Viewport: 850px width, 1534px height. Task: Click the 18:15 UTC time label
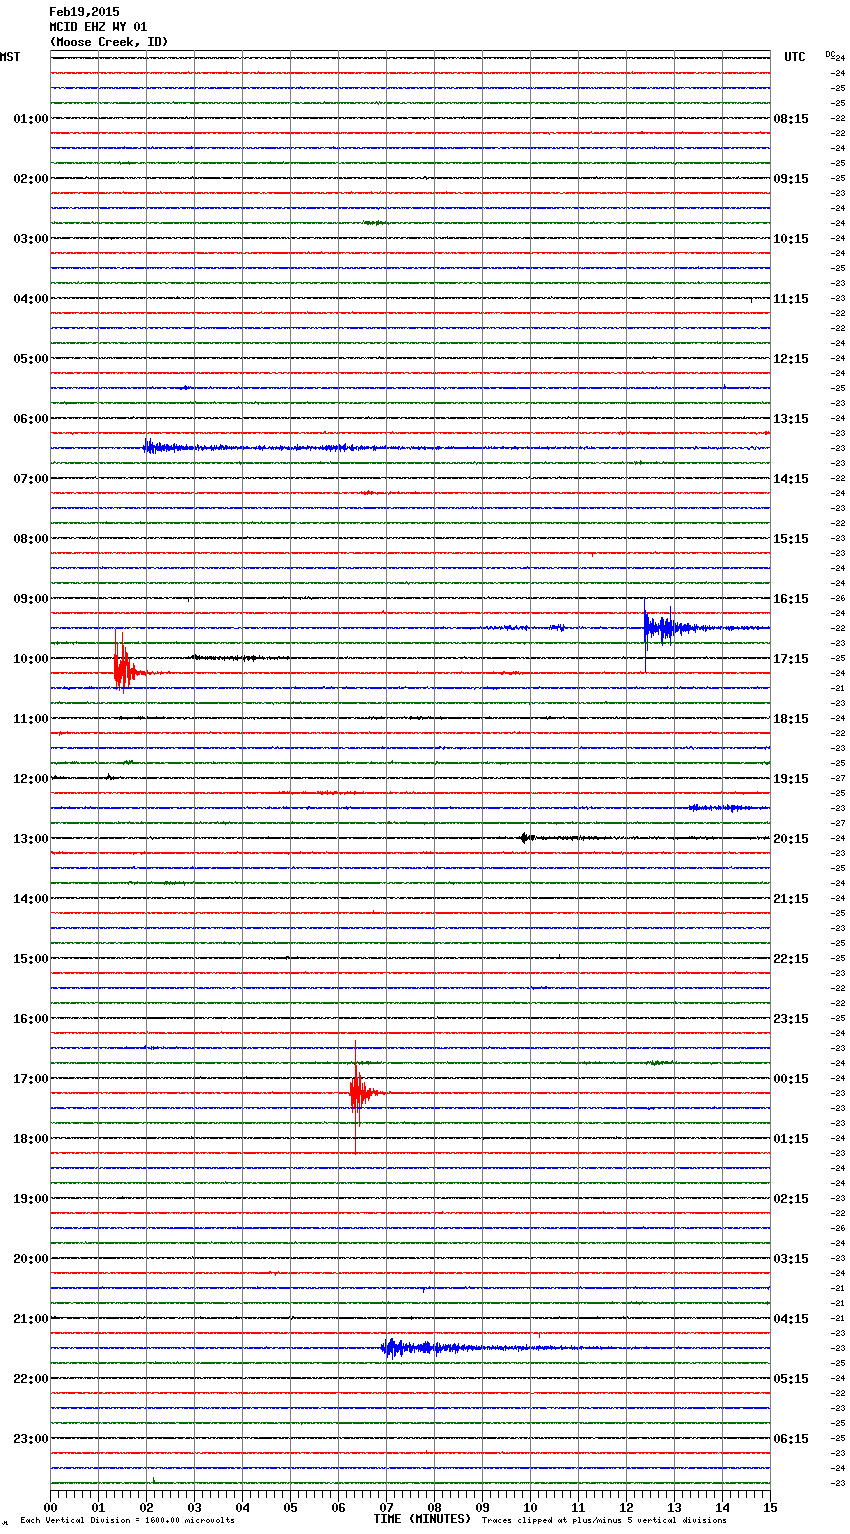[791, 719]
